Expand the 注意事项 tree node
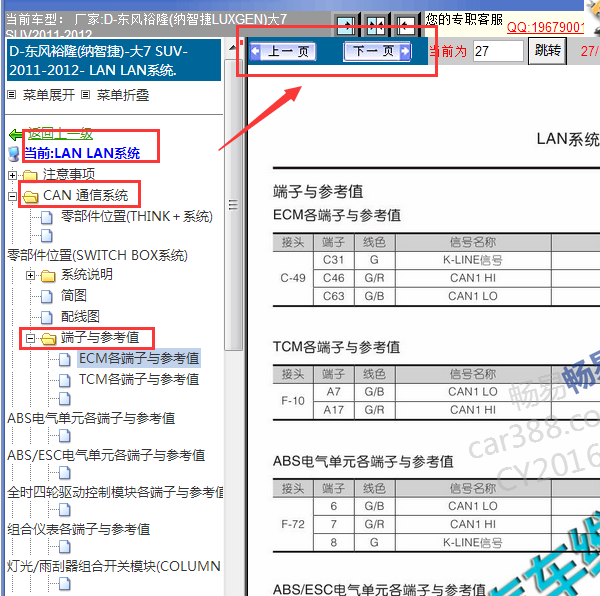The width and height of the screenshot is (600, 596). tap(12, 176)
